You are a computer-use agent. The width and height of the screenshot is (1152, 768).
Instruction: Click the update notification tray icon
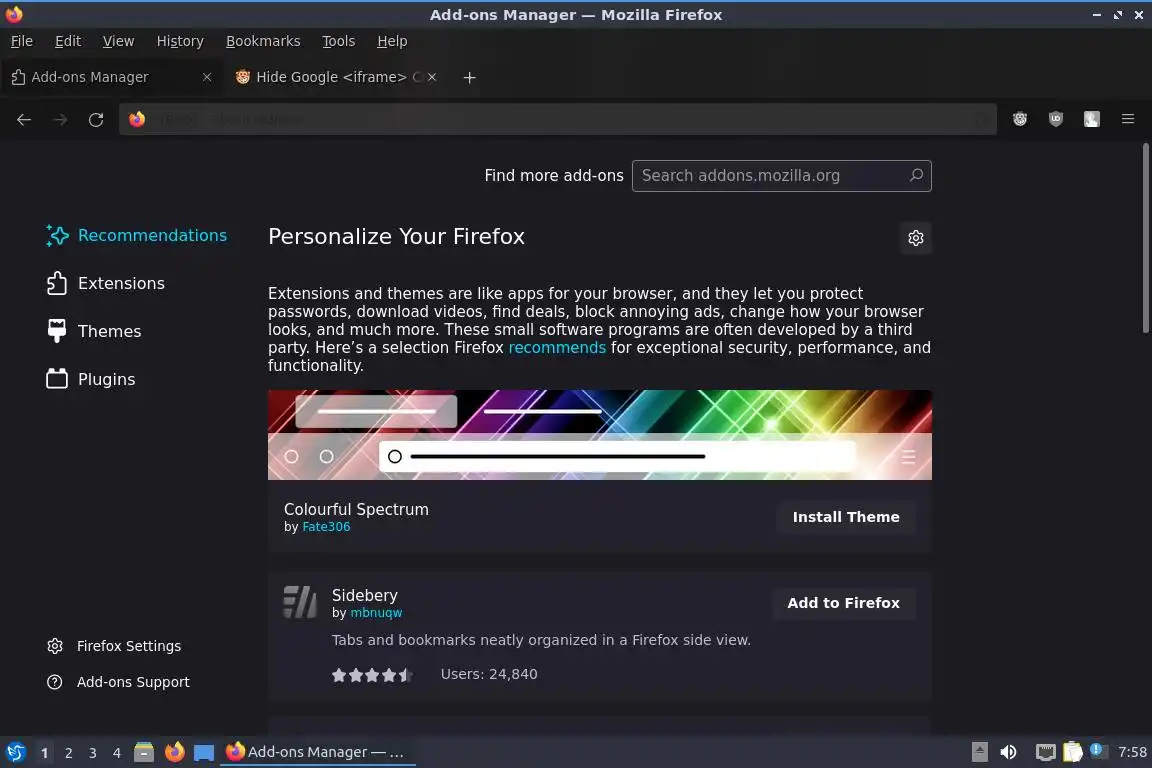1096,750
